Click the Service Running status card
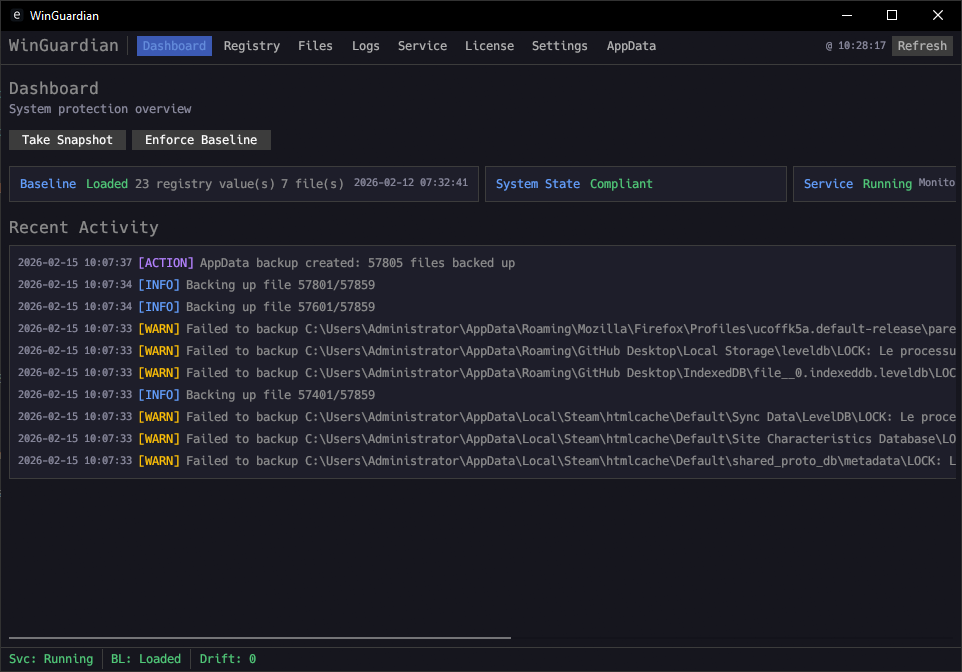962x672 pixels. tap(875, 184)
